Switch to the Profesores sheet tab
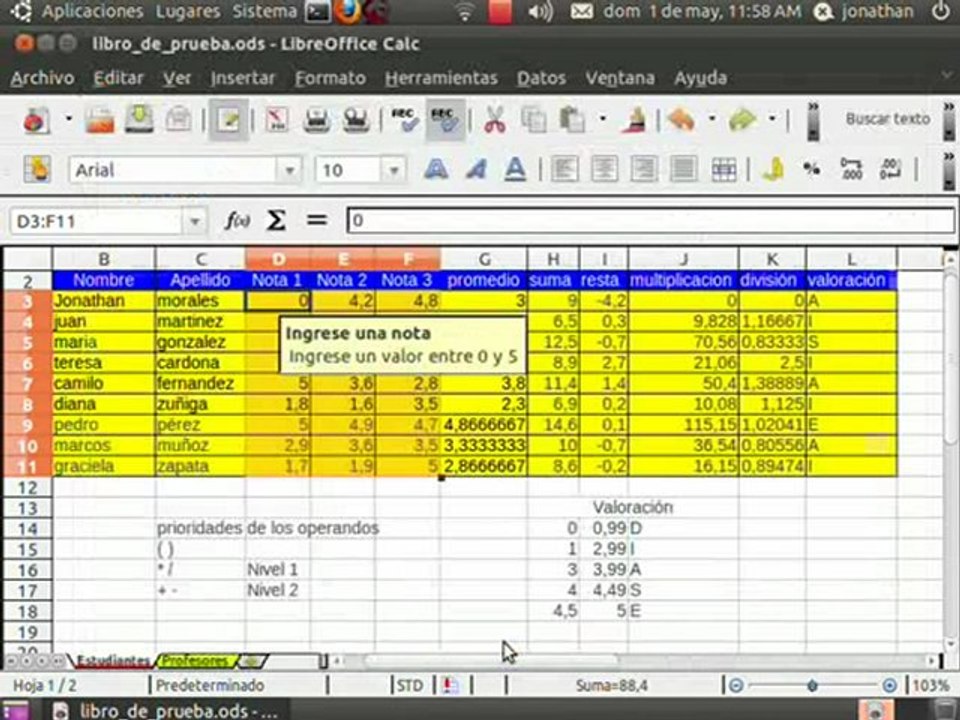960x720 pixels. pyautogui.click(x=197, y=661)
